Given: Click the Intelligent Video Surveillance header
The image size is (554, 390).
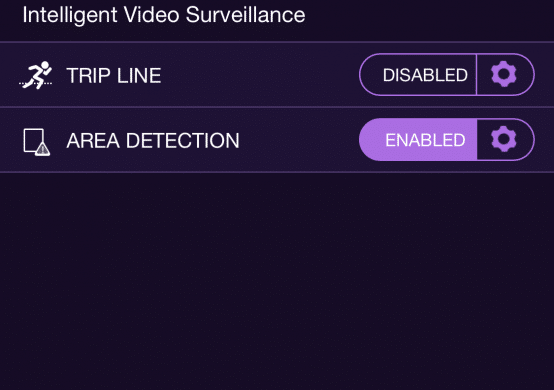Looking at the screenshot, I should 164,15.
